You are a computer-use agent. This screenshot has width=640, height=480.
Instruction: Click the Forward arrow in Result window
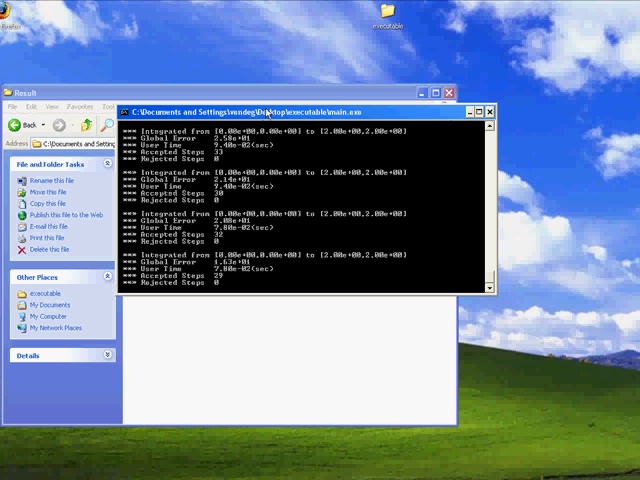pos(59,125)
